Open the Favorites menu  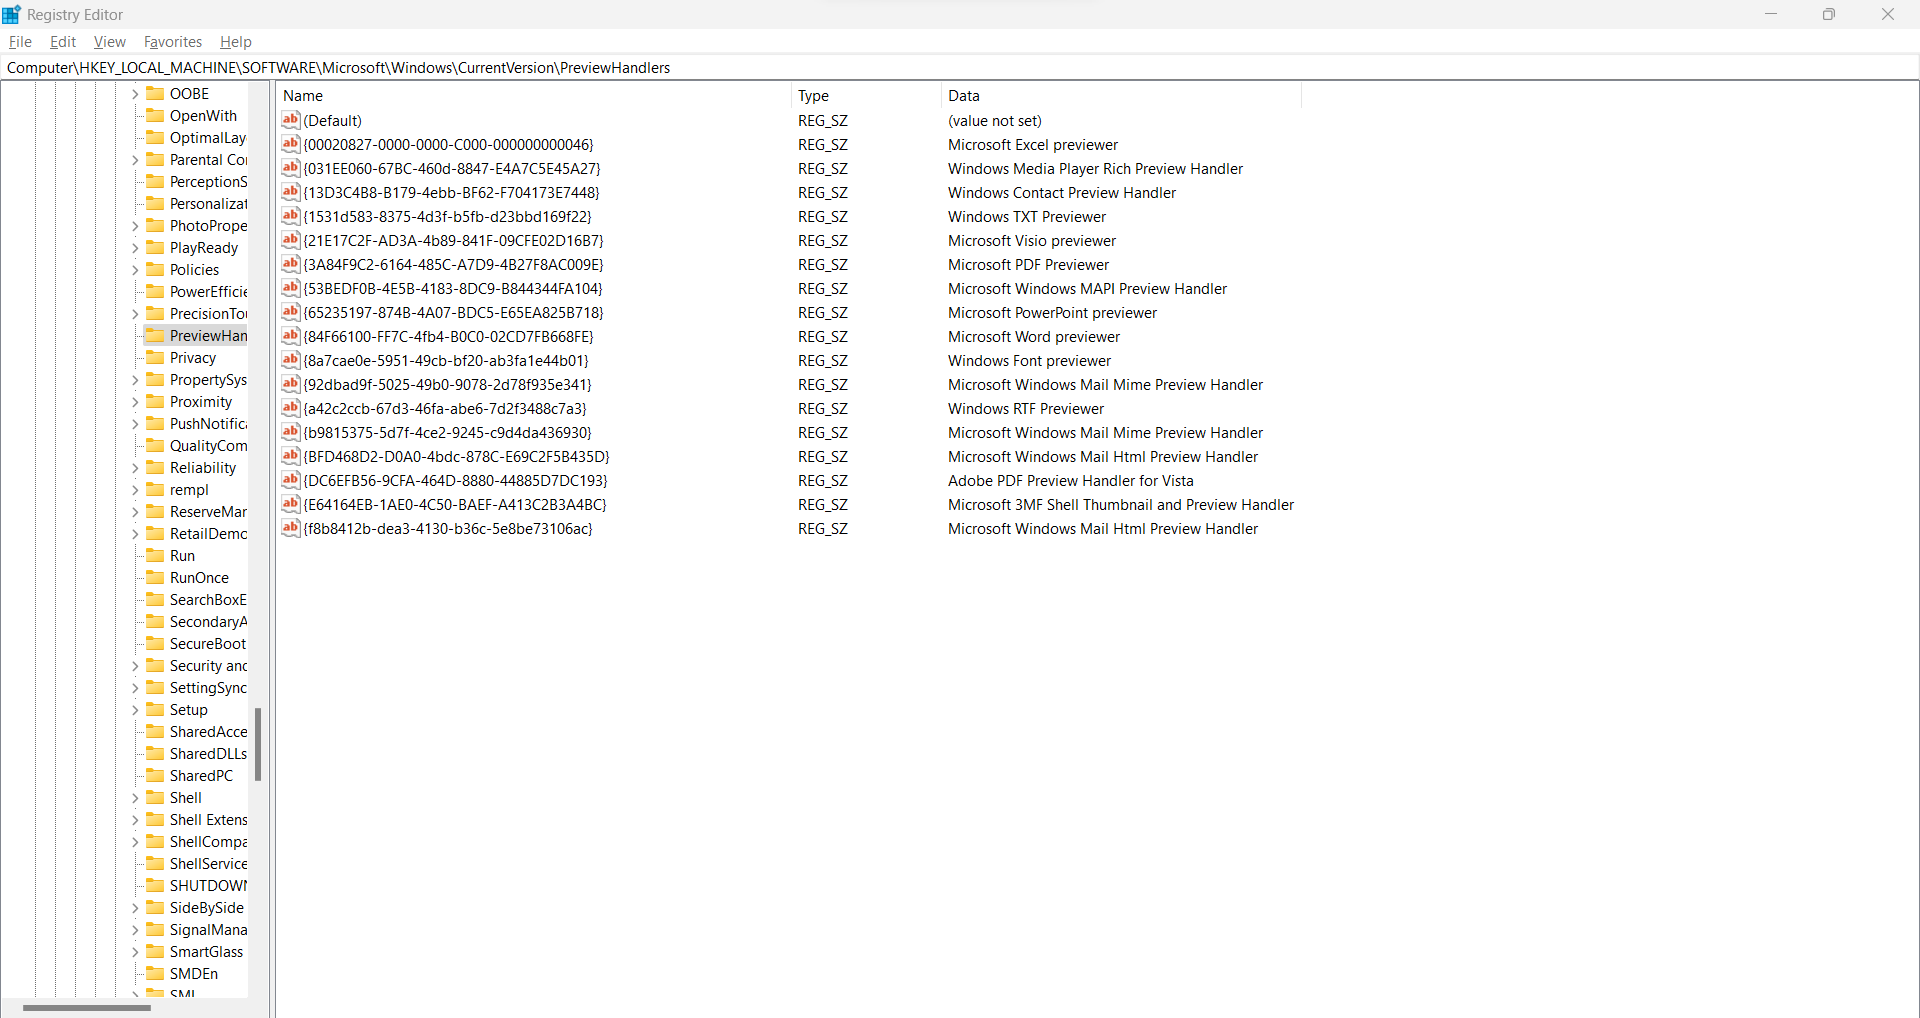(172, 42)
